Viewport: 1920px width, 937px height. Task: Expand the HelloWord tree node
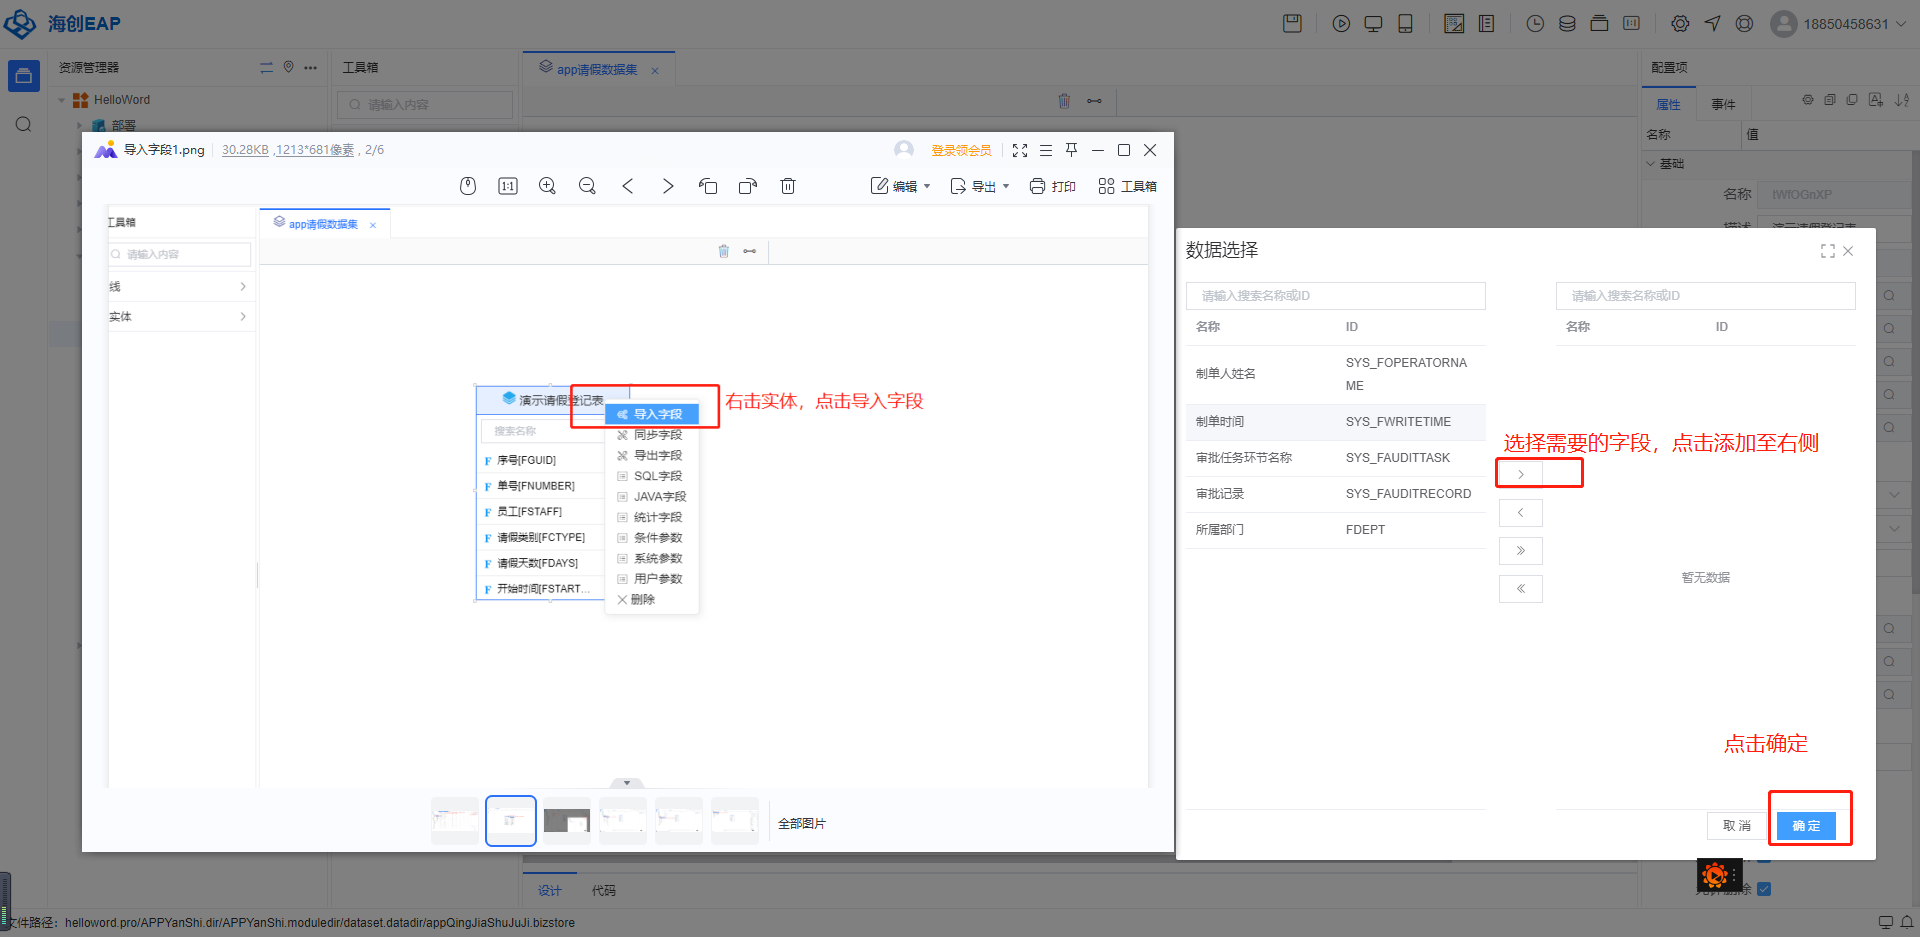[x=62, y=100]
